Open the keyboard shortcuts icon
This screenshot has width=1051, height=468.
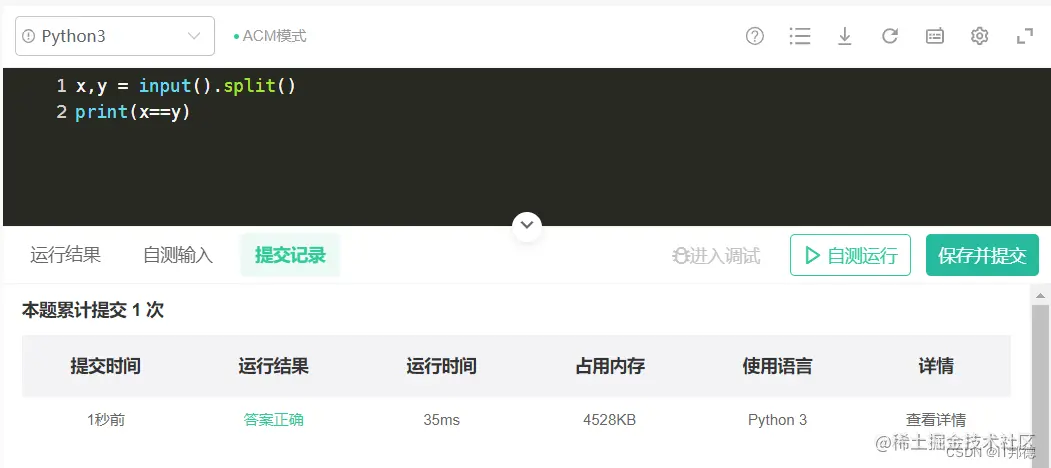[935, 36]
